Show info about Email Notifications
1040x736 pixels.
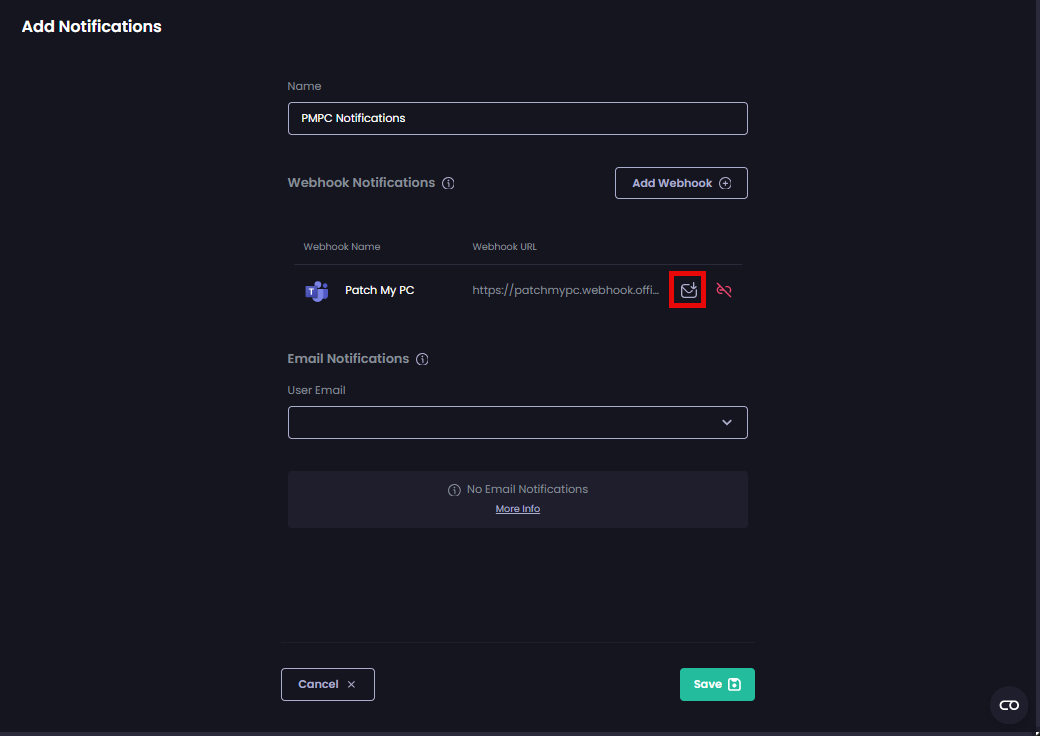coord(422,359)
